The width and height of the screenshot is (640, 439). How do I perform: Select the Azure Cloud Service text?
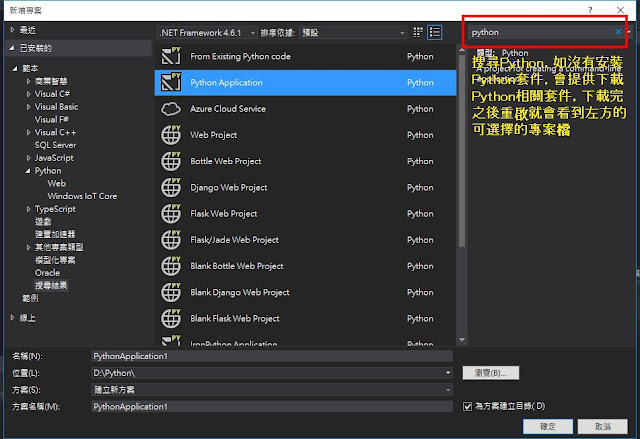pos(228,109)
